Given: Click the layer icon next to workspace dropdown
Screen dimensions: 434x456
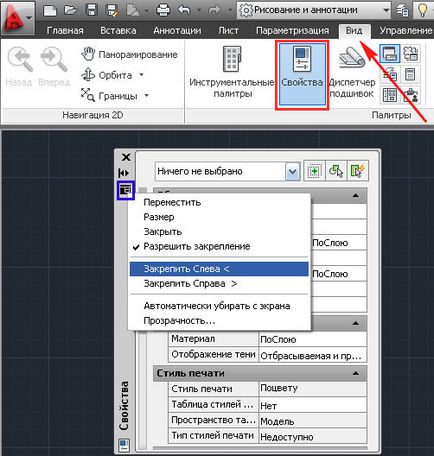Looking at the screenshot, I should [402, 11].
